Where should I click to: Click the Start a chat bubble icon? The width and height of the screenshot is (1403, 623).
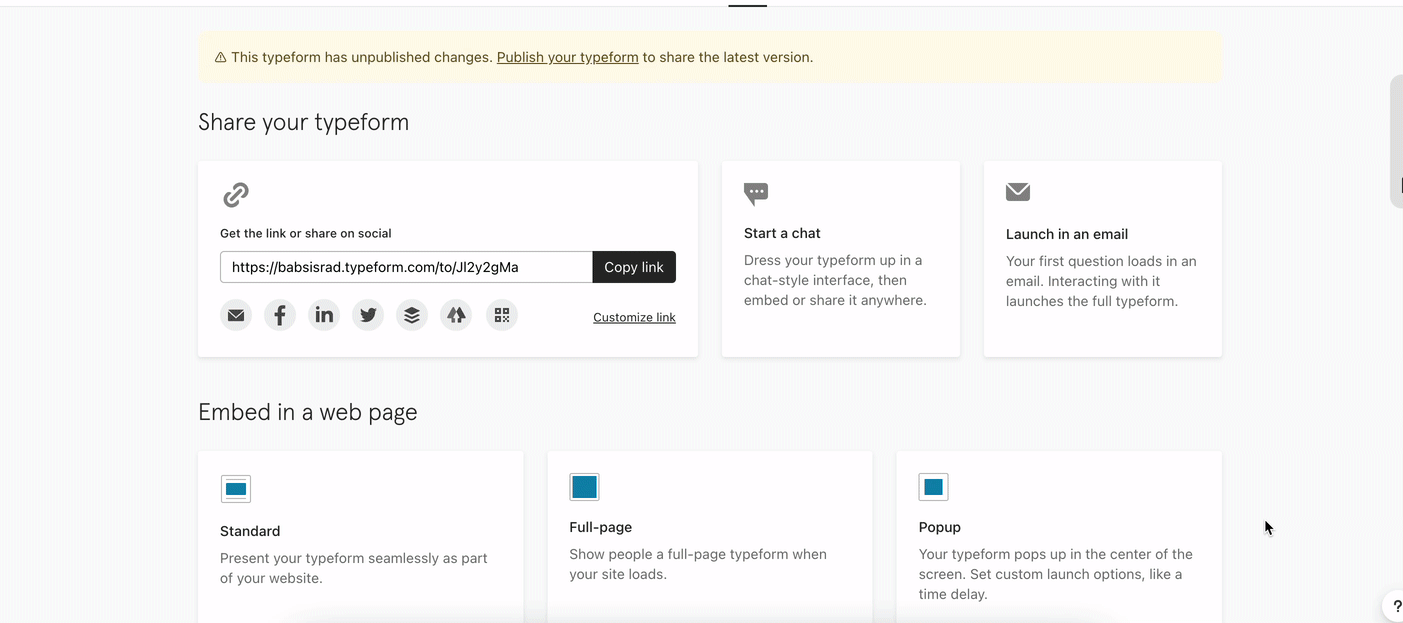point(756,193)
